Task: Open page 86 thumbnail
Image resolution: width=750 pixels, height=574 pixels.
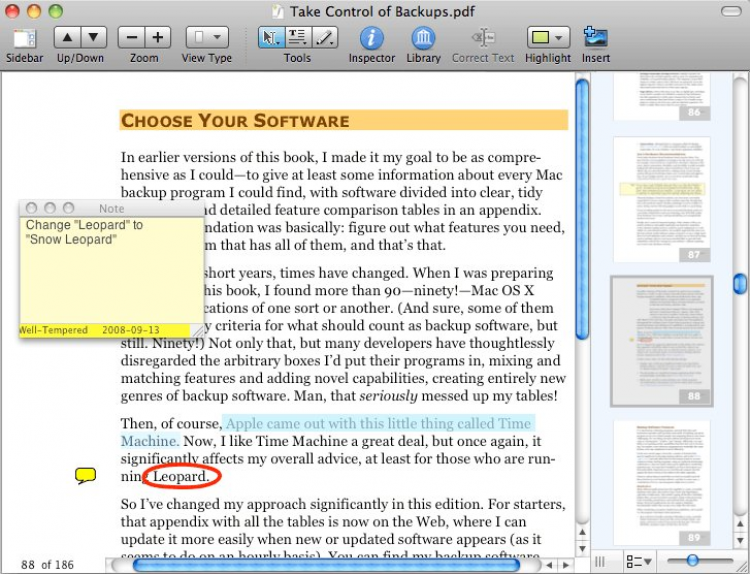Action: tap(662, 97)
